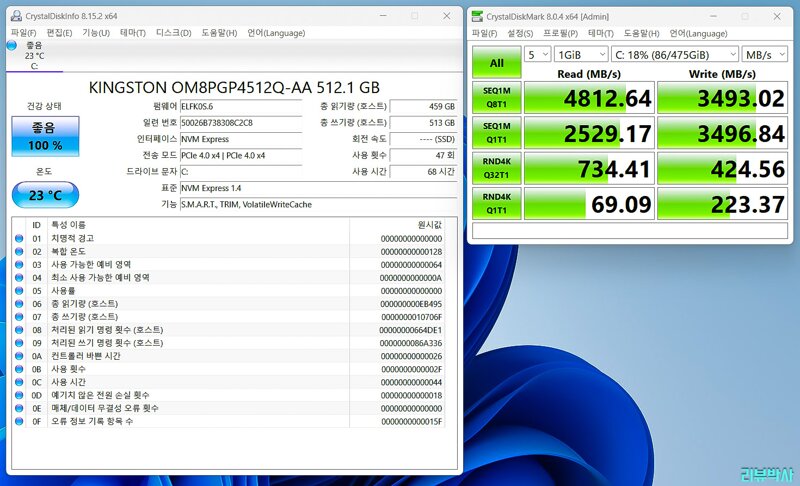Expand unit dropdown showing MB/s
Viewport: 800px width, 486px height.
[765, 54]
